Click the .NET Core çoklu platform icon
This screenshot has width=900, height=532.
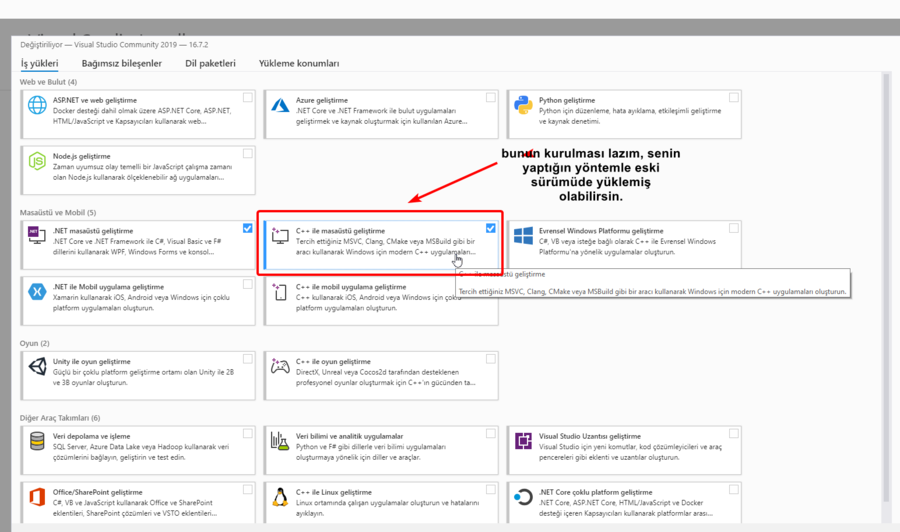point(523,497)
